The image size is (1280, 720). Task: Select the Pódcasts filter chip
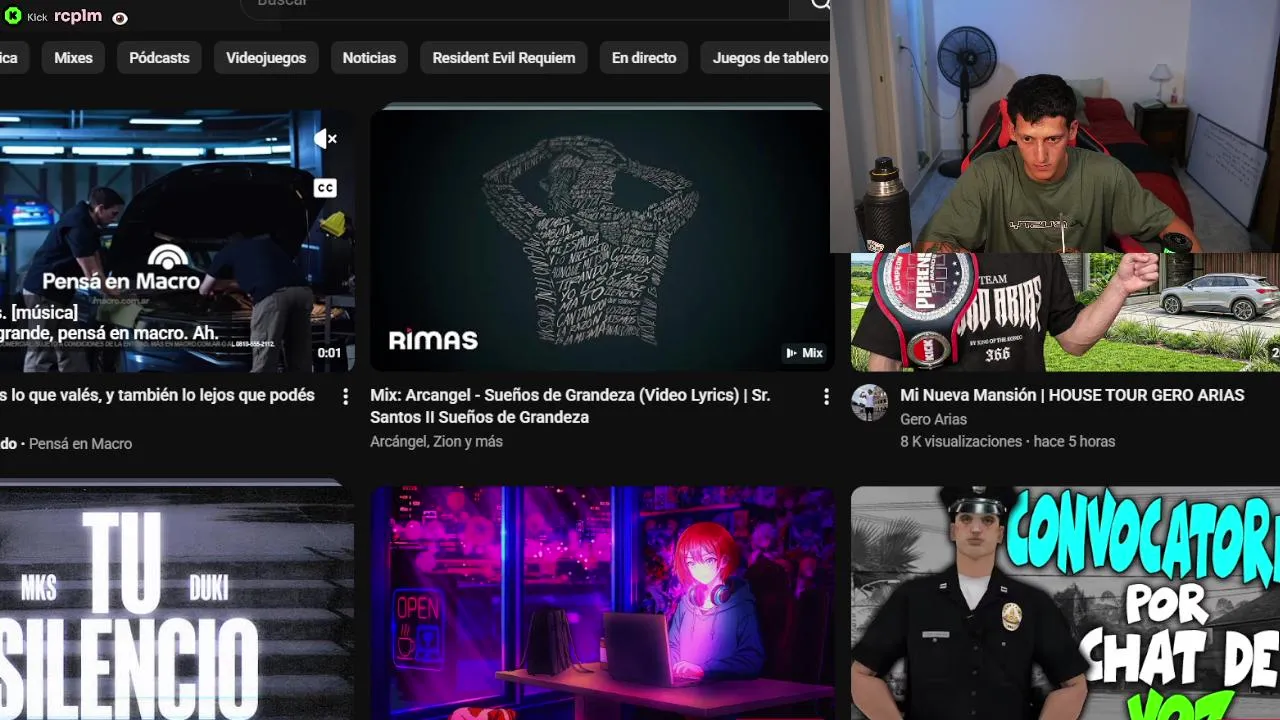tap(159, 58)
